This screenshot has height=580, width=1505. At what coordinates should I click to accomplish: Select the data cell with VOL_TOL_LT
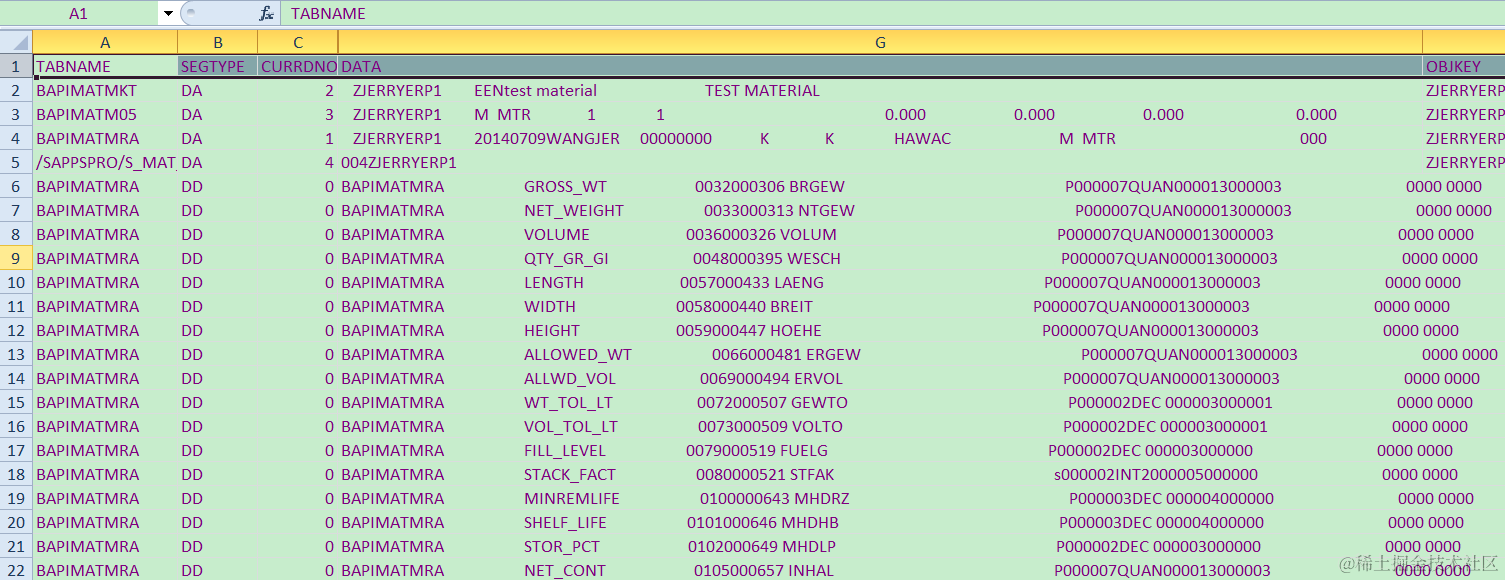[x=880, y=426]
